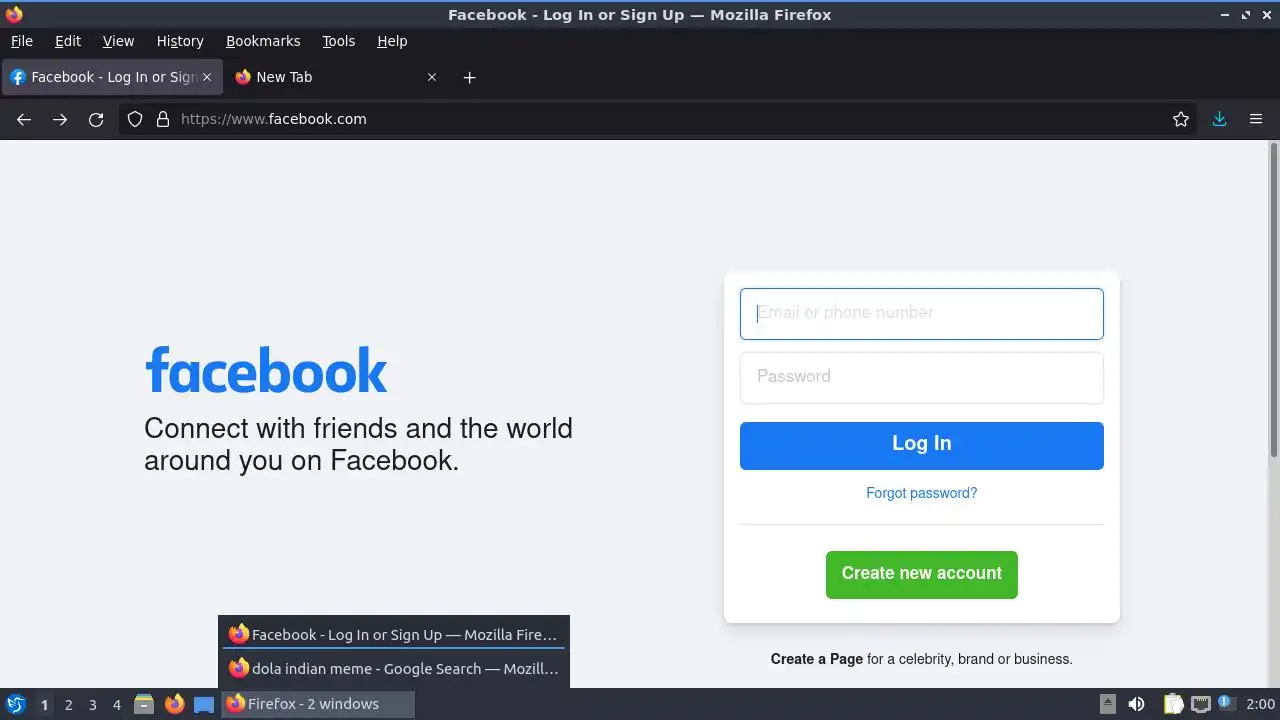Image resolution: width=1280 pixels, height=720 pixels.
Task: Click the blue Log In button
Action: [x=922, y=445]
